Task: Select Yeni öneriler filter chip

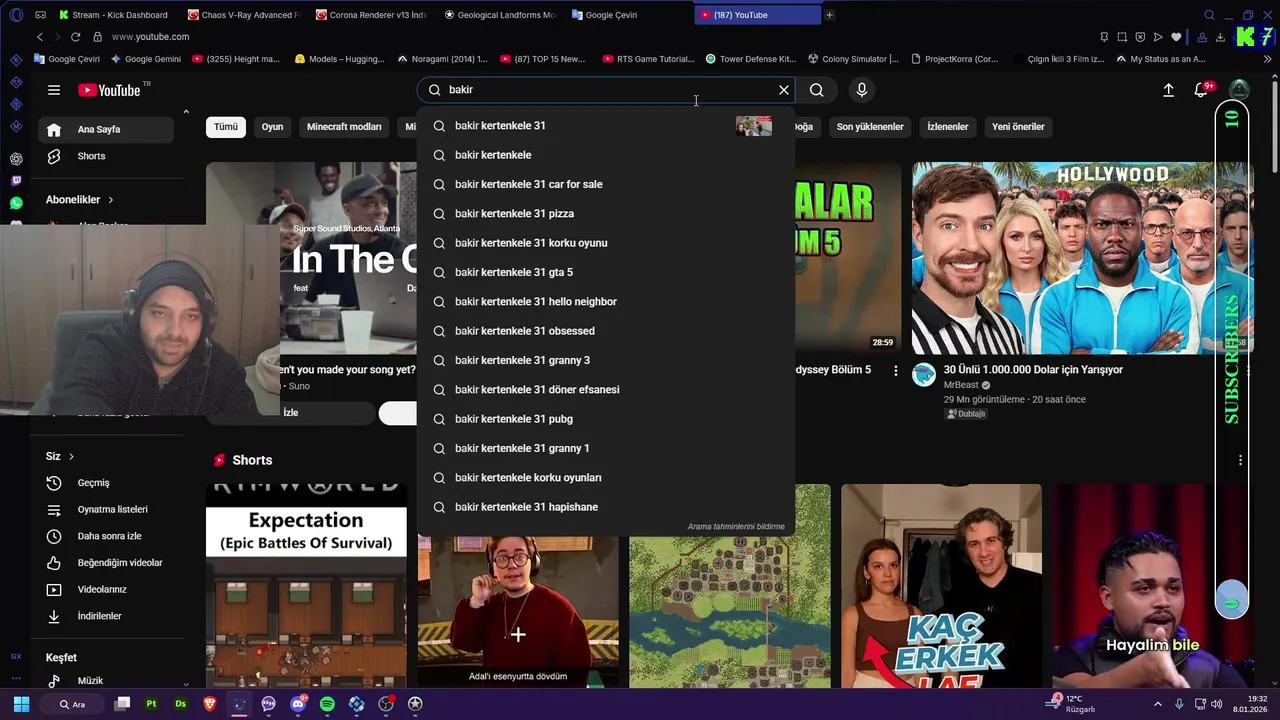Action: click(1018, 127)
